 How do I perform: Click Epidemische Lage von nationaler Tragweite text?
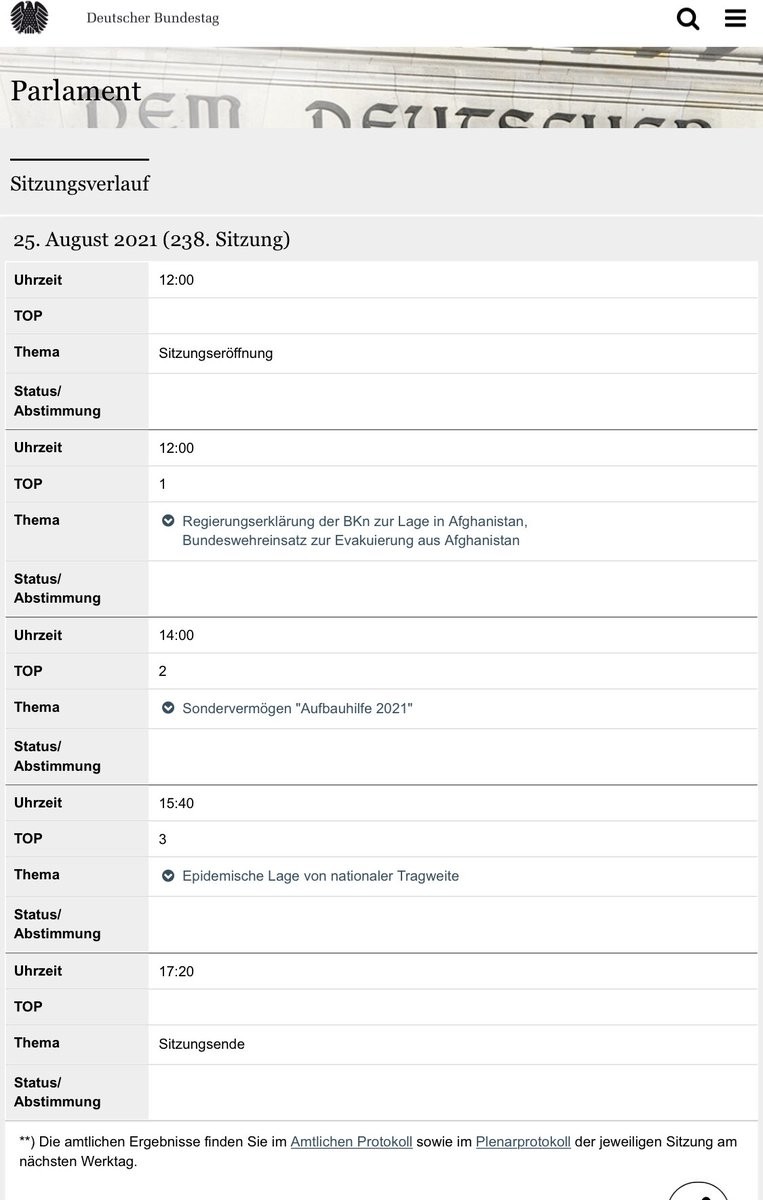point(320,876)
